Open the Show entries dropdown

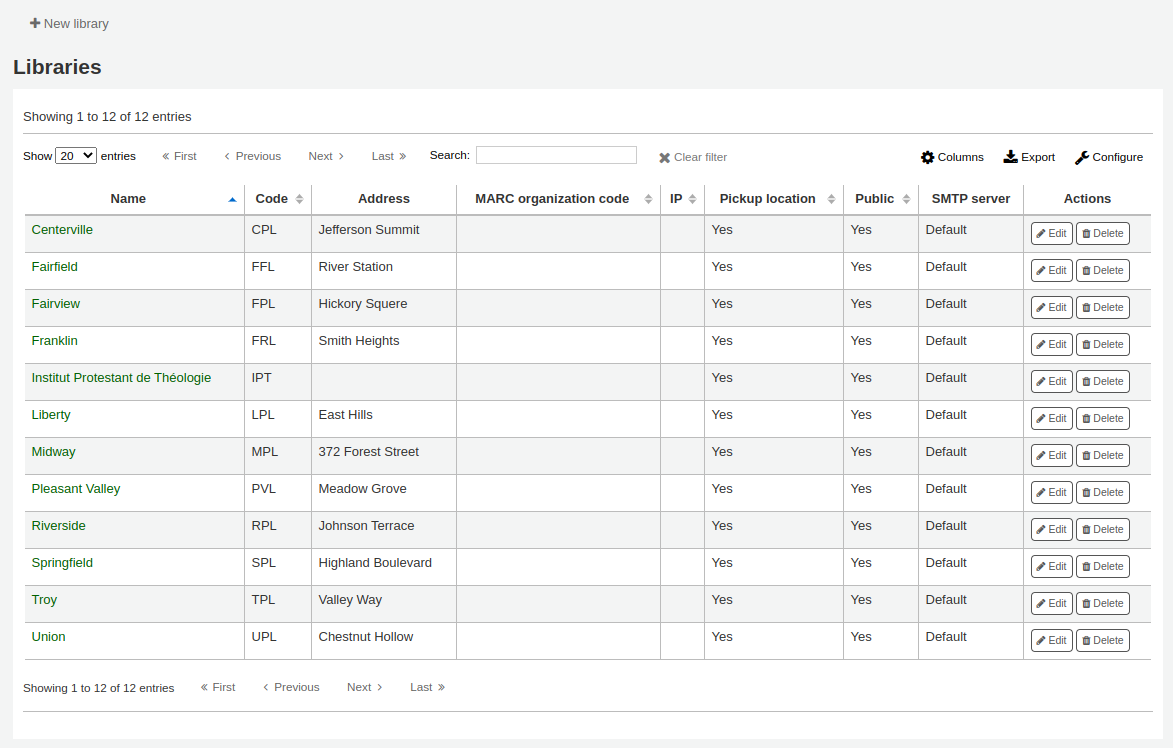pos(75,155)
